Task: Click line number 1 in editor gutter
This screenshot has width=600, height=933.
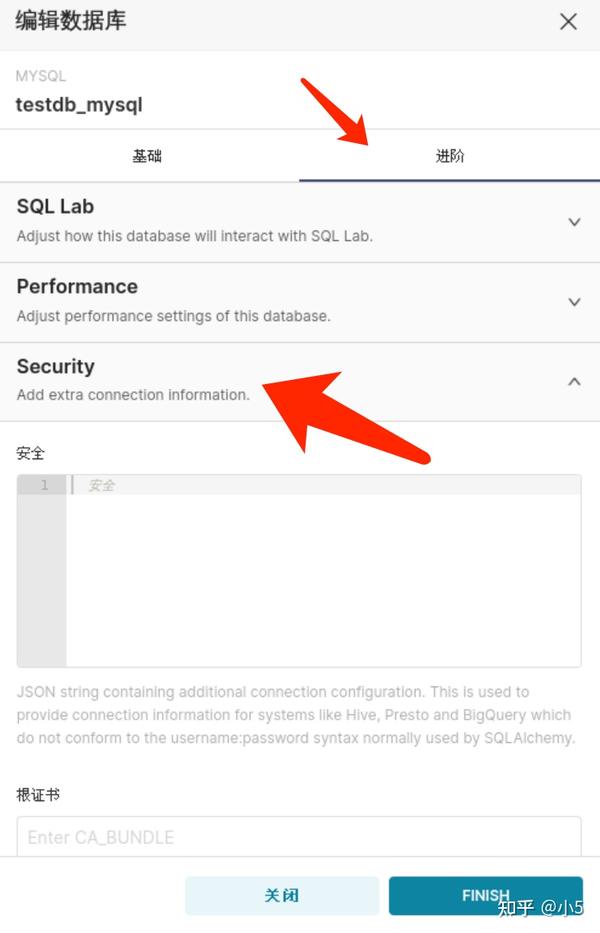Action: click(x=45, y=485)
